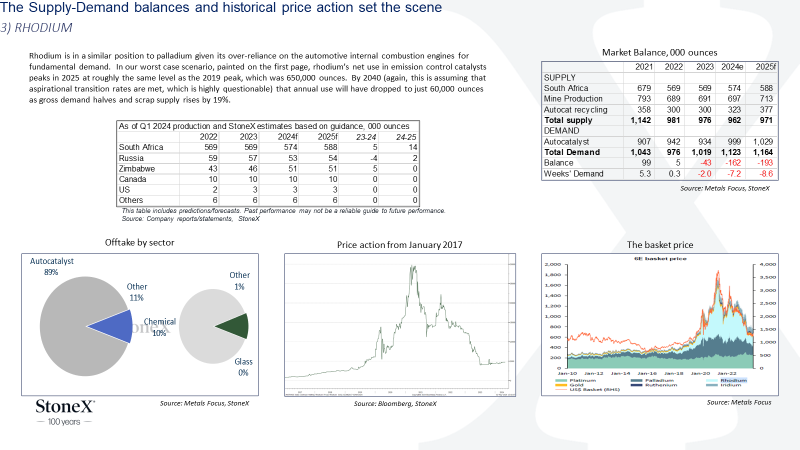
Task: Click Zimbabwe's 2022 value '43'
Action: (213, 169)
